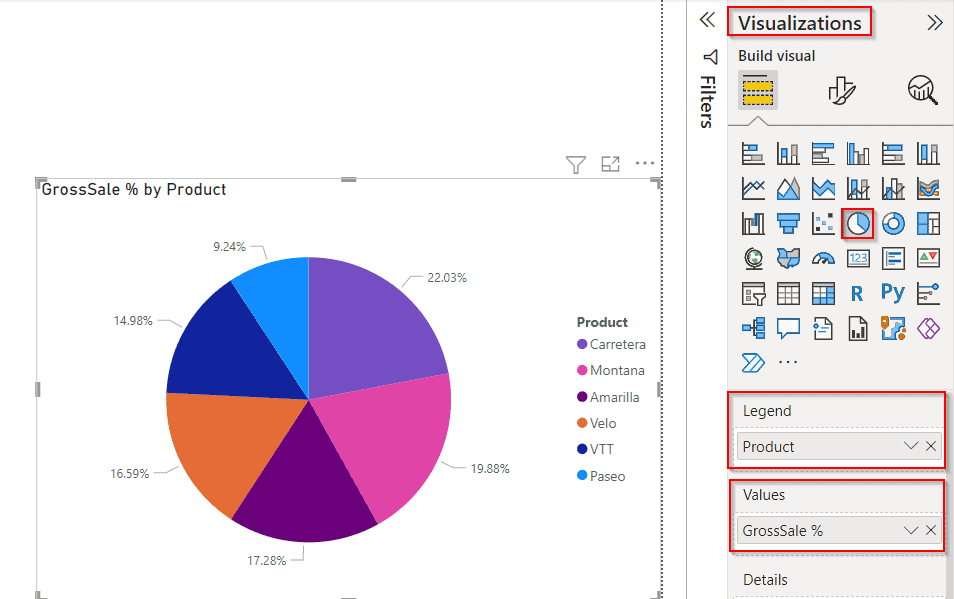Viewport: 954px width, 599px height.
Task: Select the line chart visual
Action: click(x=753, y=189)
